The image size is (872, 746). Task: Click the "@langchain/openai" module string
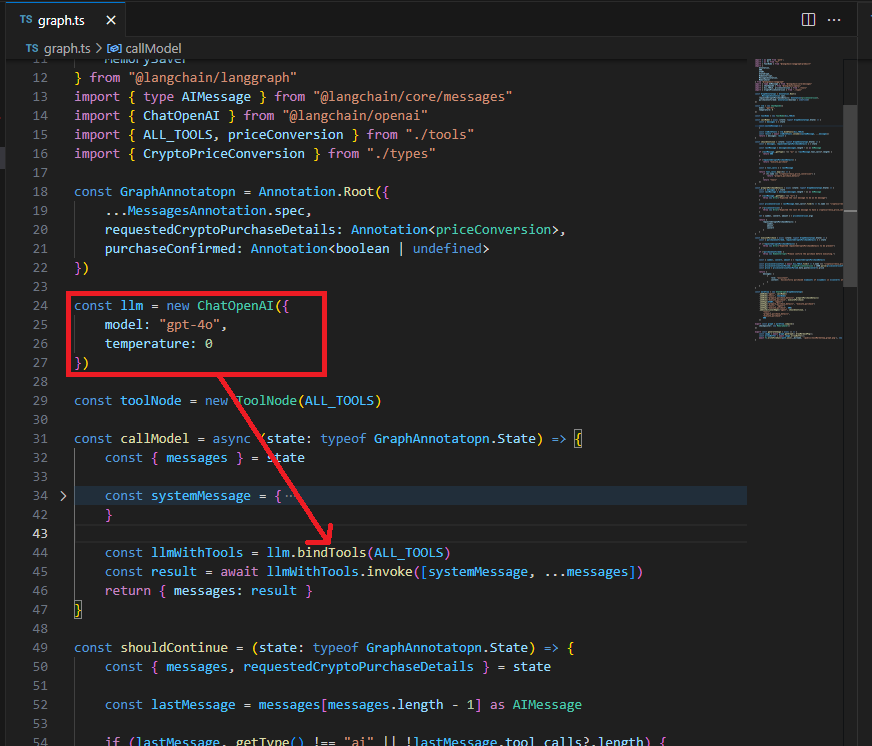point(355,115)
